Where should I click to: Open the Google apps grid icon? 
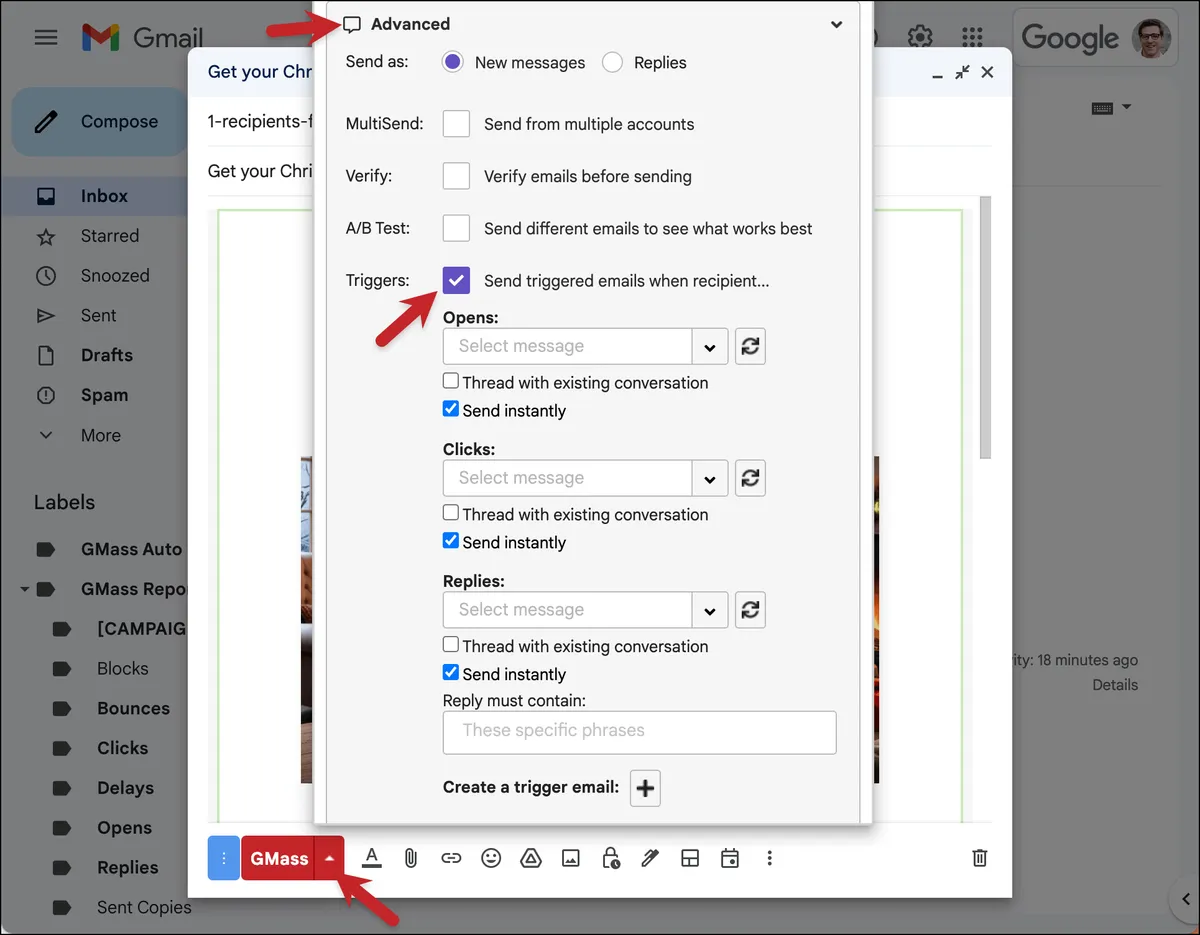pos(972,38)
